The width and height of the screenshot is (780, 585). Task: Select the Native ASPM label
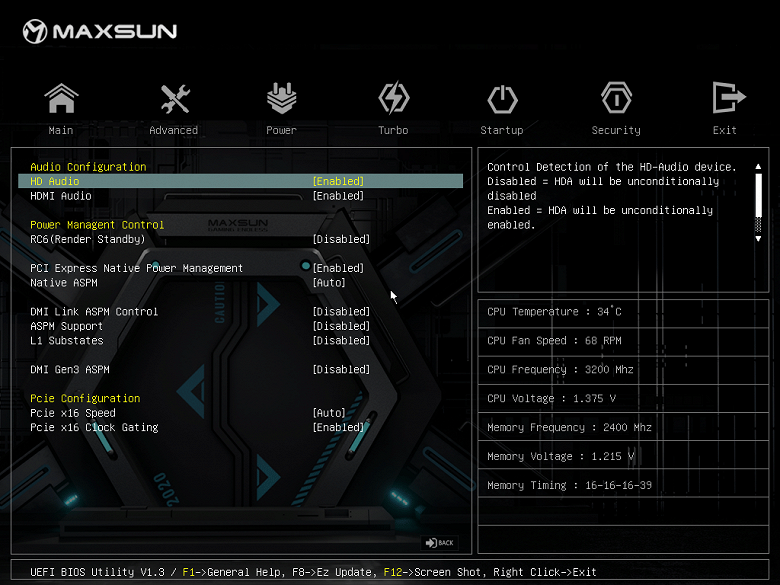64,283
